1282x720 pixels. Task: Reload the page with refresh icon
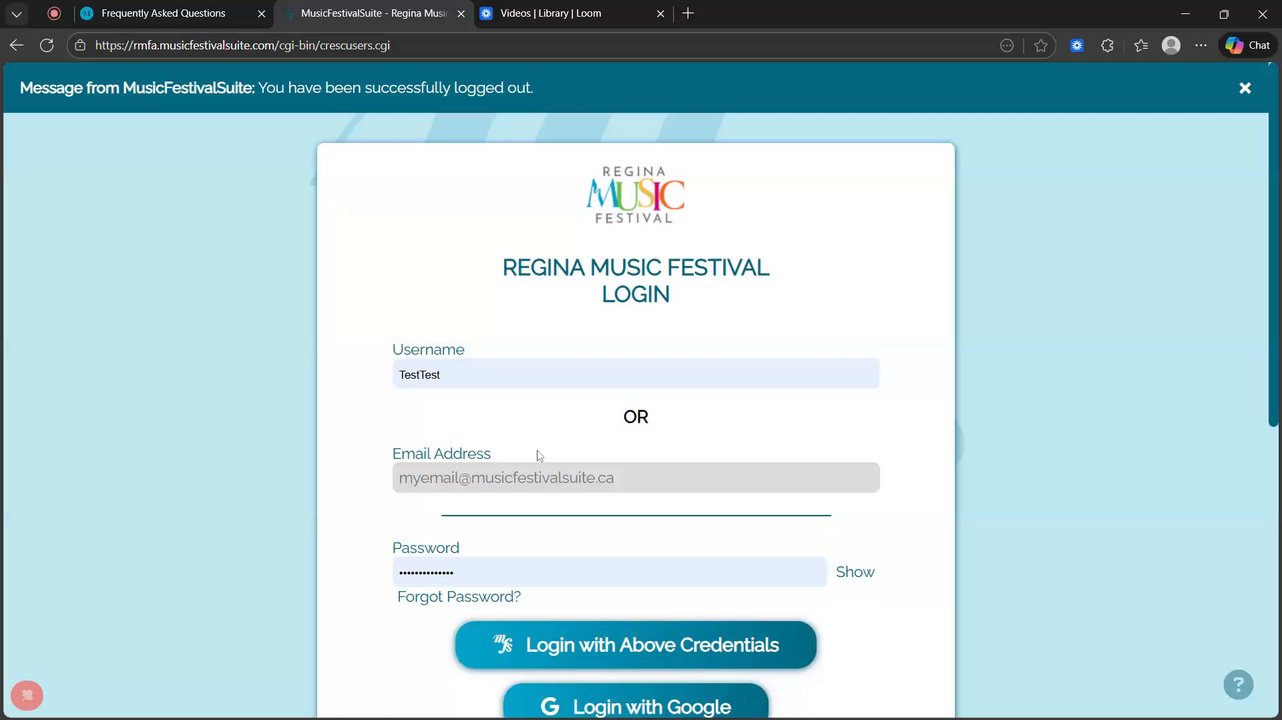pyautogui.click(x=46, y=45)
